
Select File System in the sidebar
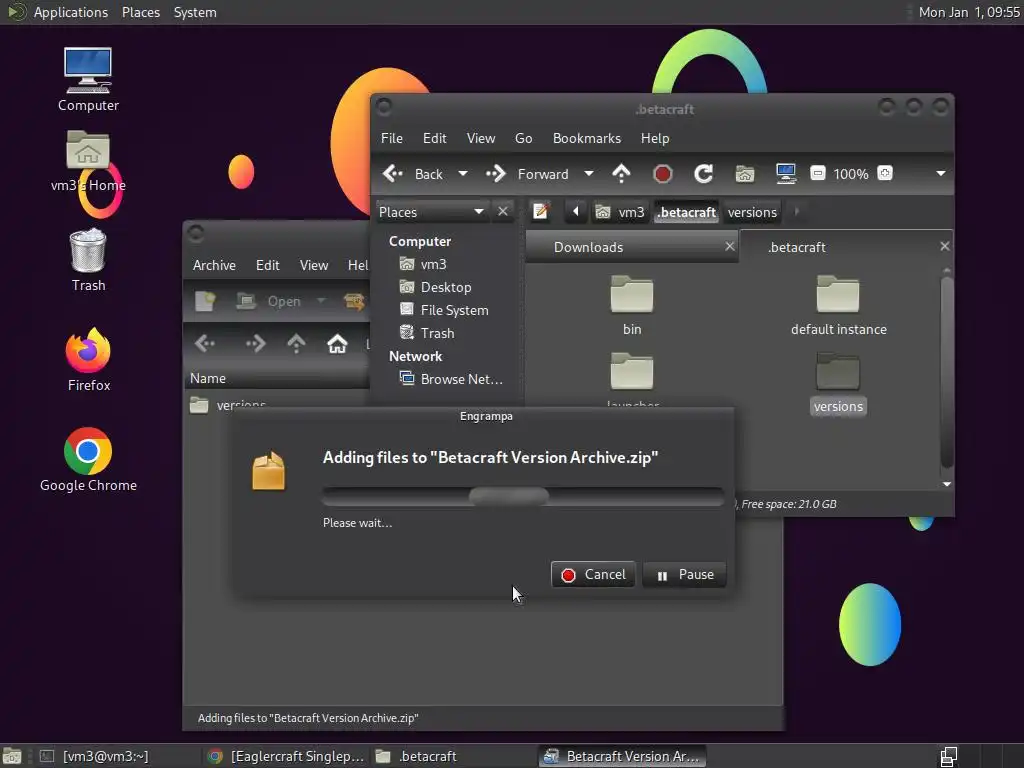point(454,310)
